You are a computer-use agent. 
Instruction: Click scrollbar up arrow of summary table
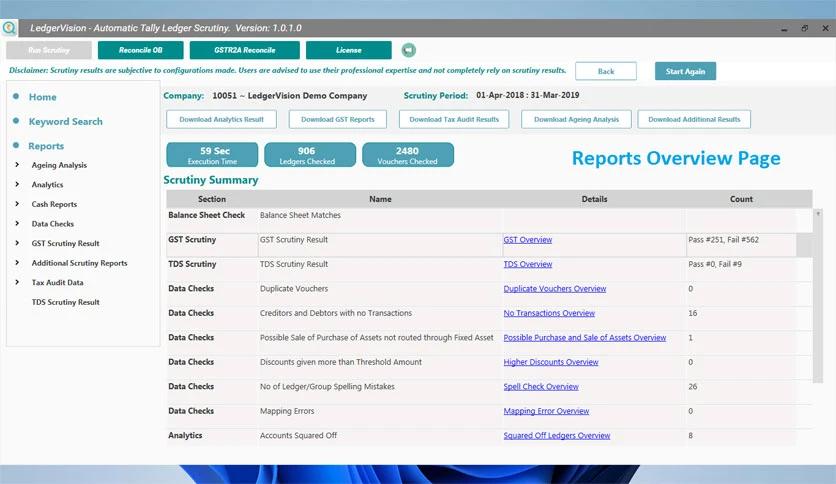818,213
